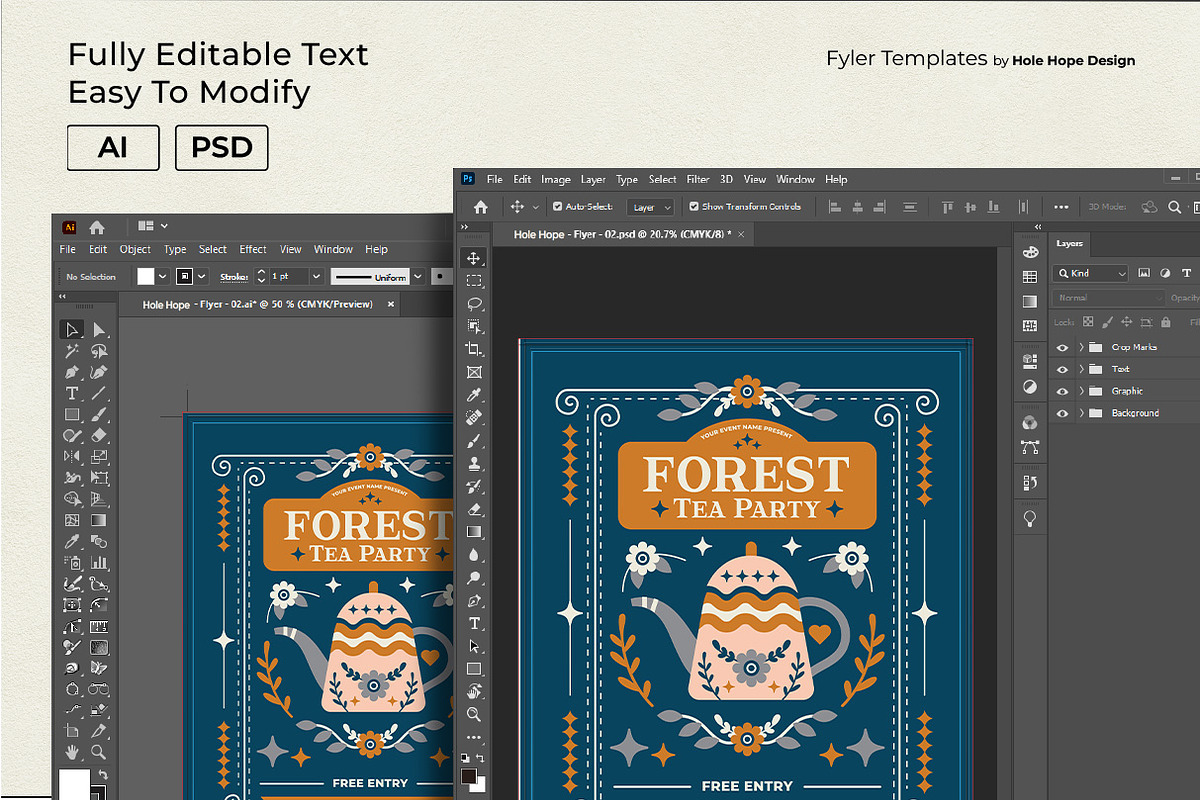Hide the Graphic layer group
Viewport: 1200px width, 800px height.
pyautogui.click(x=1062, y=391)
